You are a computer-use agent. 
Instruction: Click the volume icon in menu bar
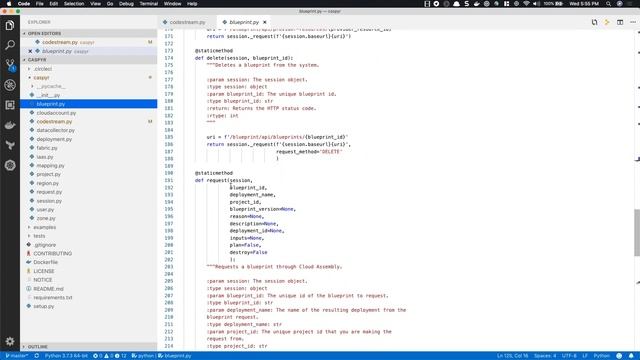click(536, 4)
